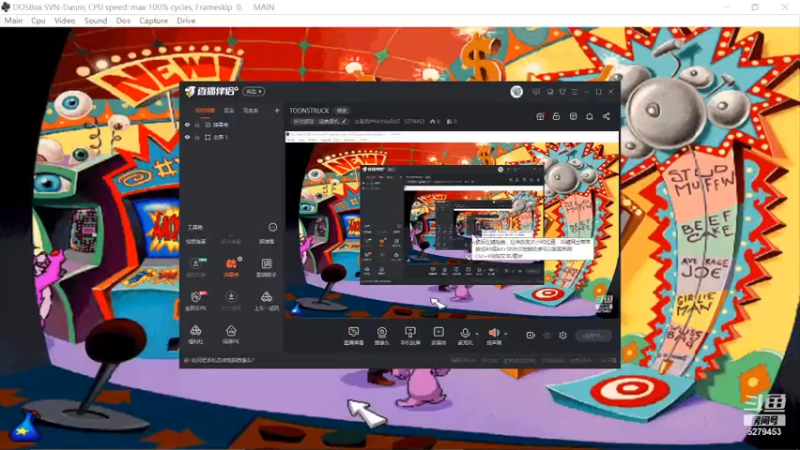Image resolution: width=800 pixels, height=450 pixels.
Task: Click the start live pill button
Action: coord(593,335)
